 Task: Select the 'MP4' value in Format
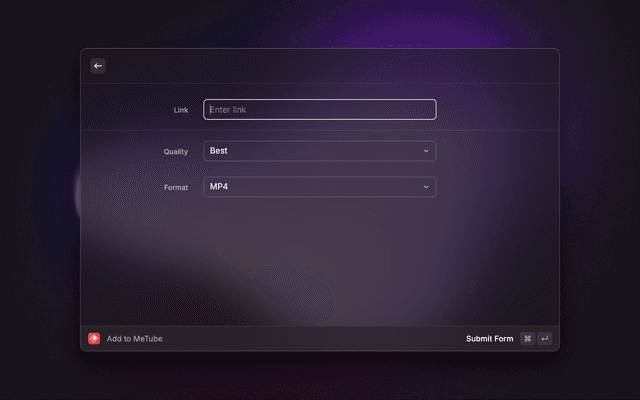pos(219,187)
